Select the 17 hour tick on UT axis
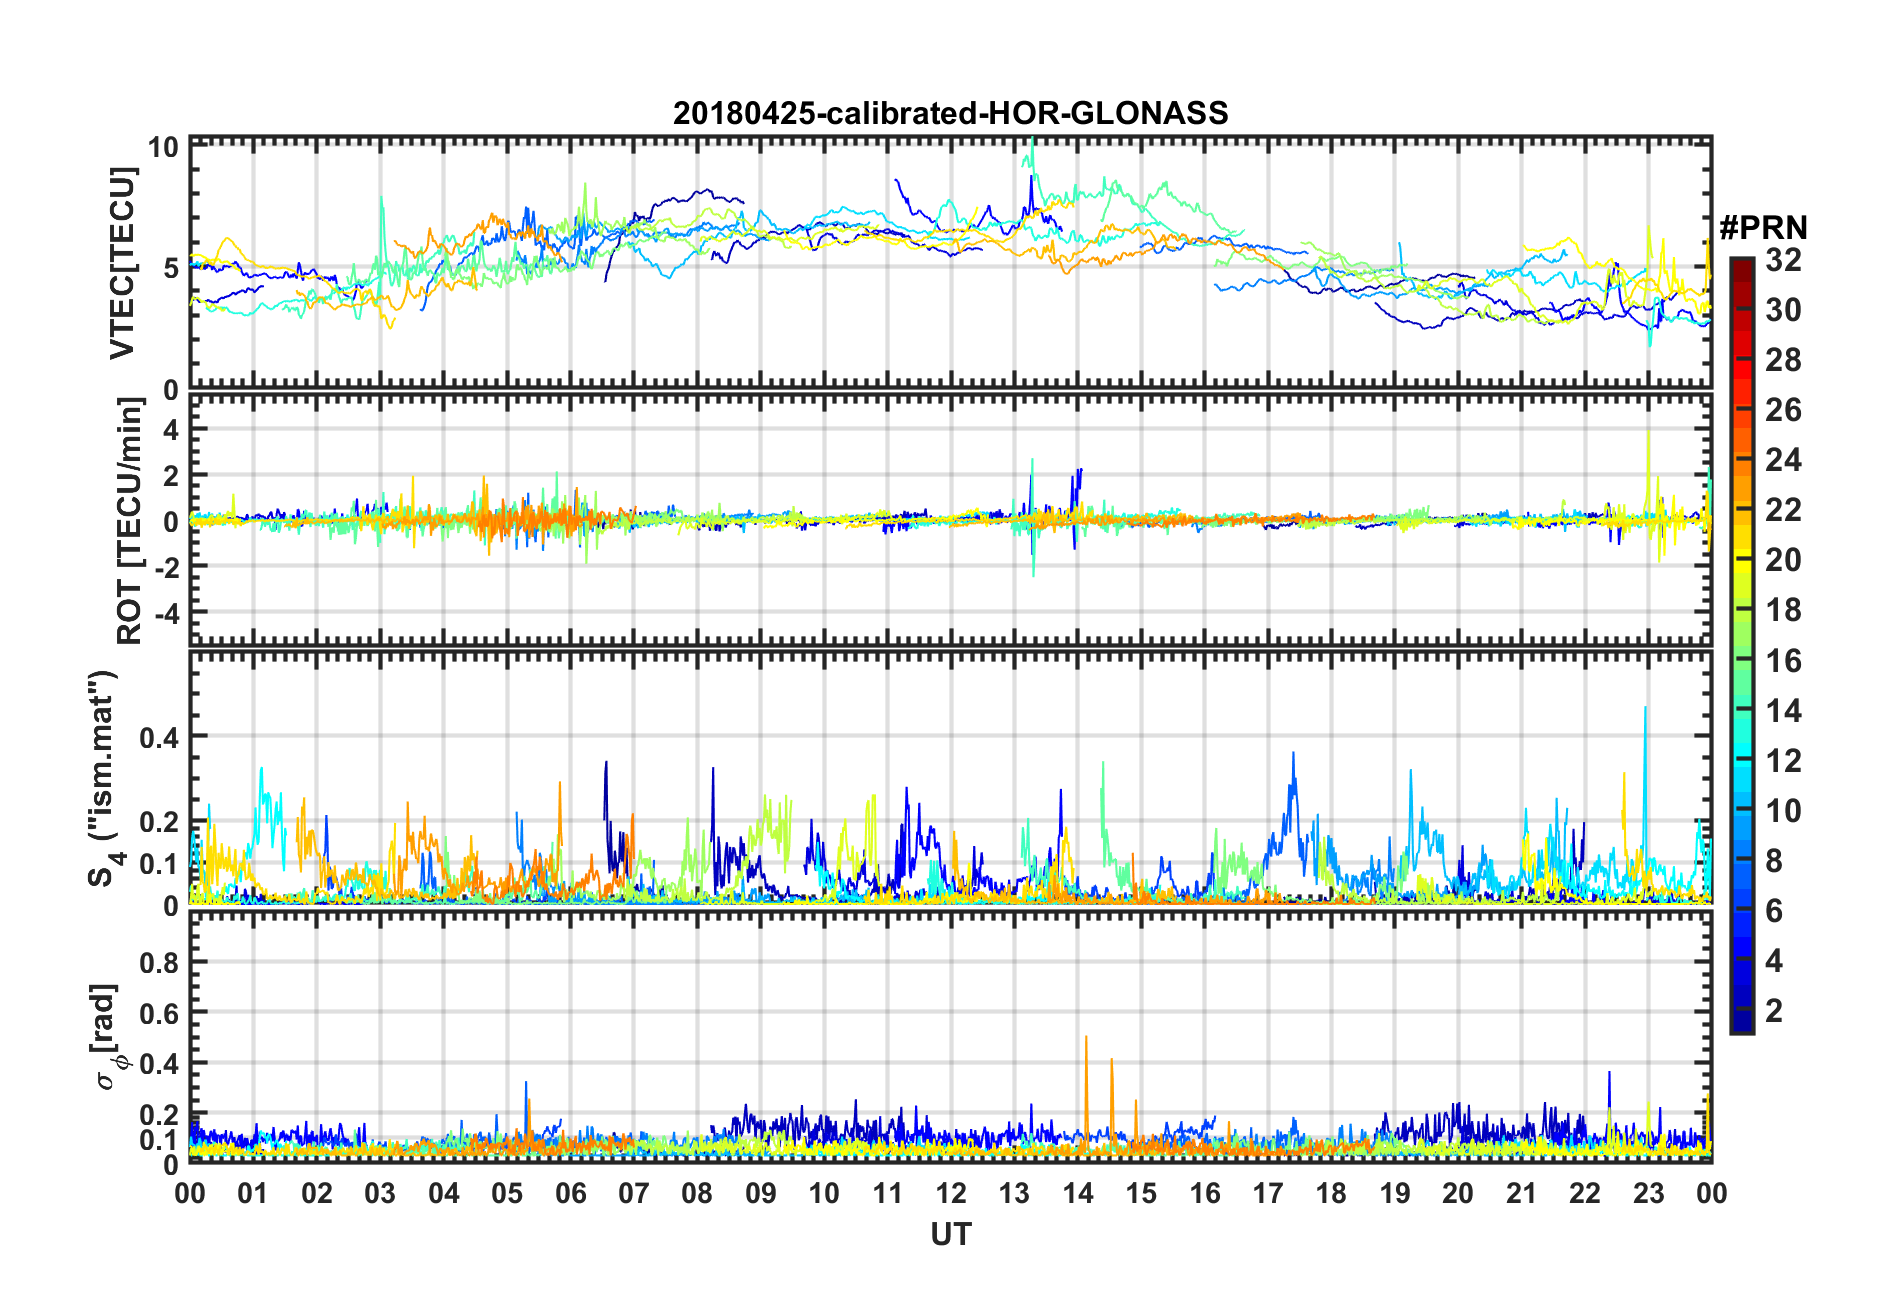 tap(1268, 1193)
